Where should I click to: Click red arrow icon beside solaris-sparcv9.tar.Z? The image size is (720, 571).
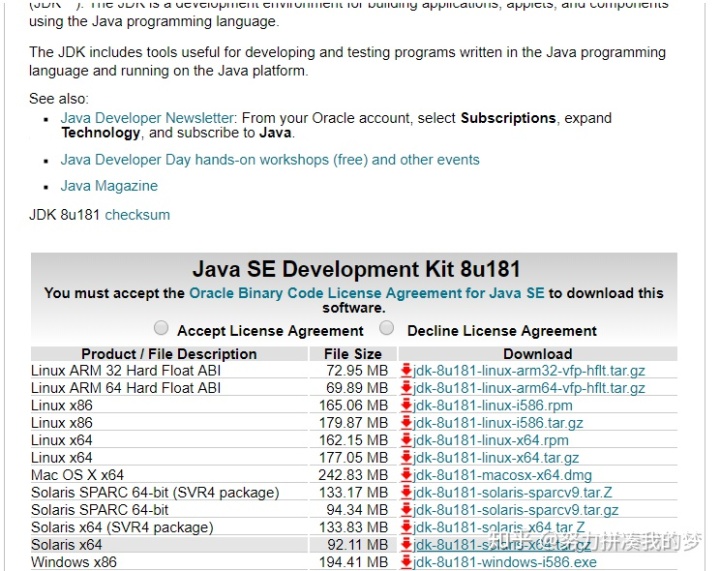406,493
